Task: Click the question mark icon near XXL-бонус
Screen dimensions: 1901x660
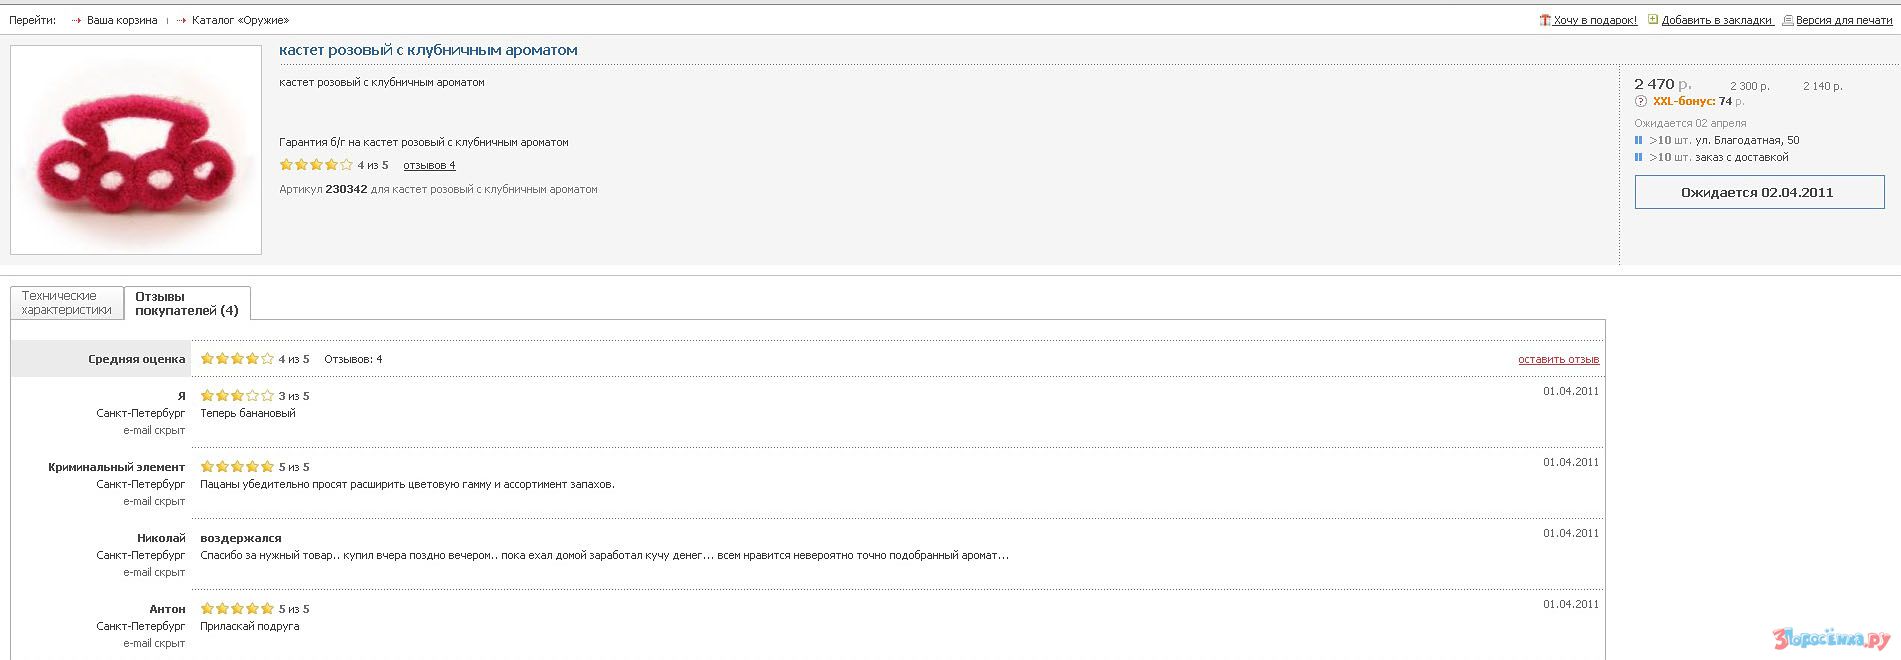Action: coord(1640,102)
